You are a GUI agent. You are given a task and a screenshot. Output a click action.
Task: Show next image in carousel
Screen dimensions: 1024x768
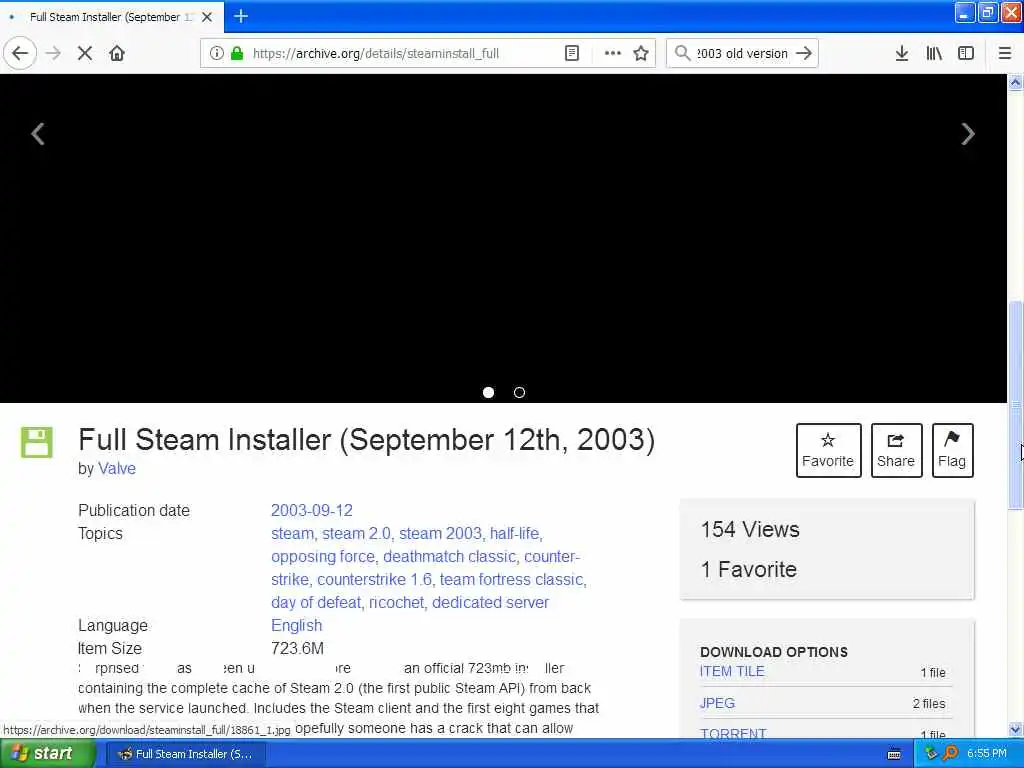968,134
